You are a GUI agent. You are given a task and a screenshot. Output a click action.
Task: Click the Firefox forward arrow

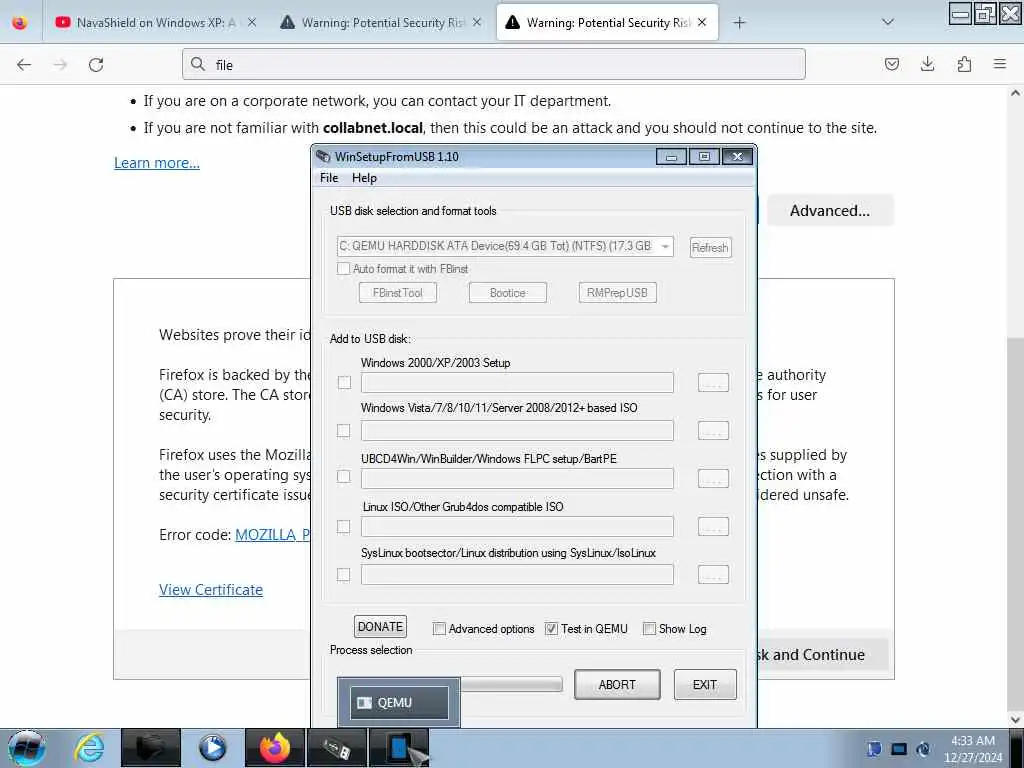click(60, 65)
